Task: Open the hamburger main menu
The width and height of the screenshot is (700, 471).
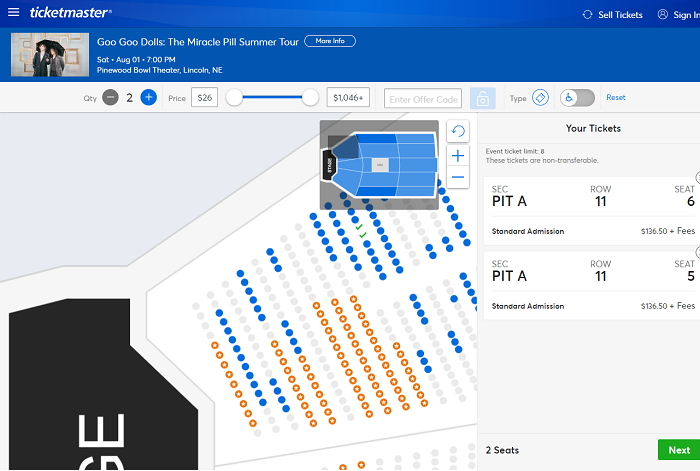Action: pyautogui.click(x=13, y=13)
